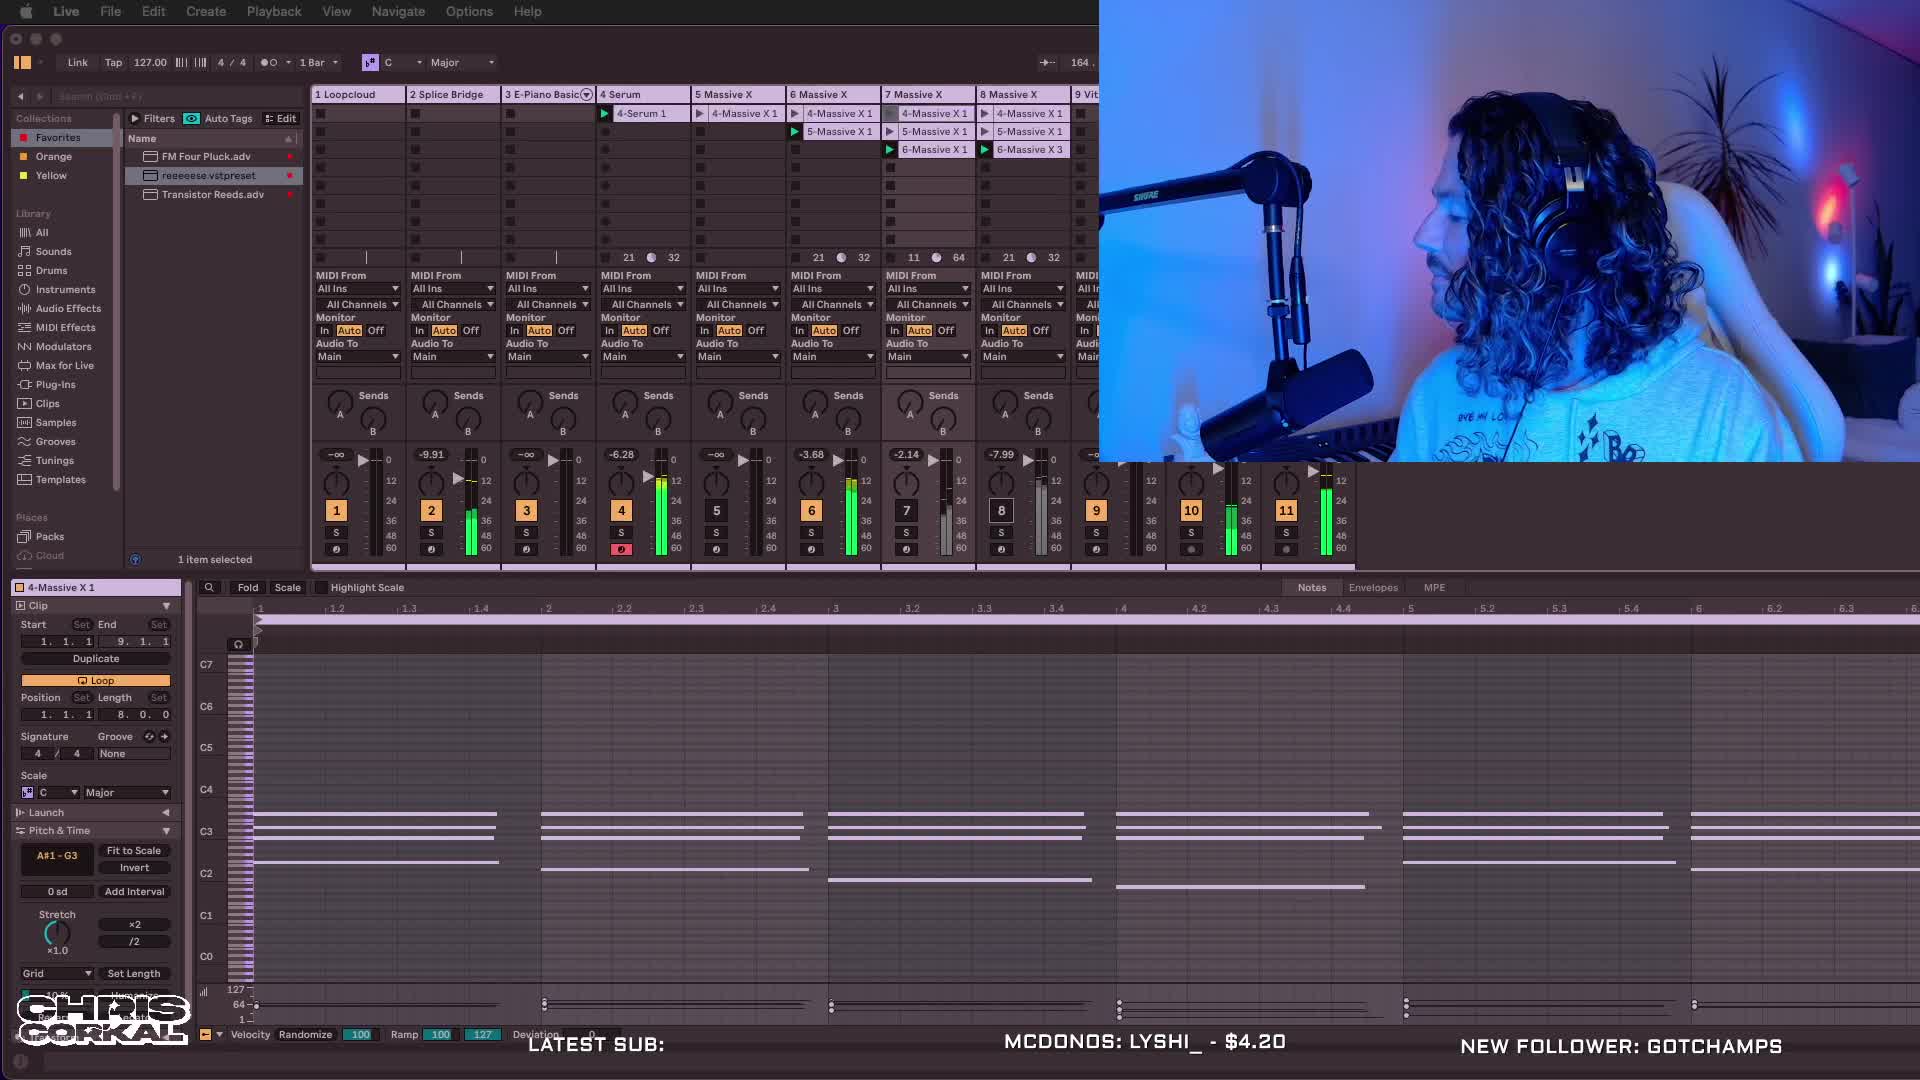This screenshot has width=1920, height=1080.
Task: Go back in browser history
Action: click(21, 96)
